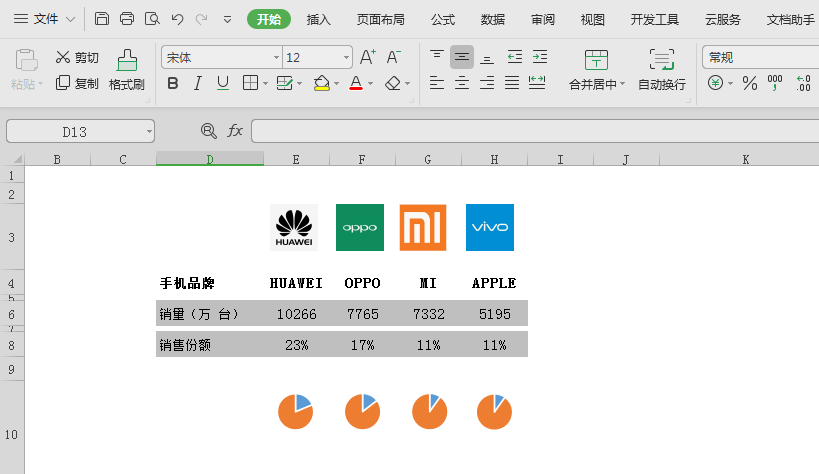The width and height of the screenshot is (819, 474).
Task: Expand fill color dropdown arrow
Action: (x=336, y=84)
